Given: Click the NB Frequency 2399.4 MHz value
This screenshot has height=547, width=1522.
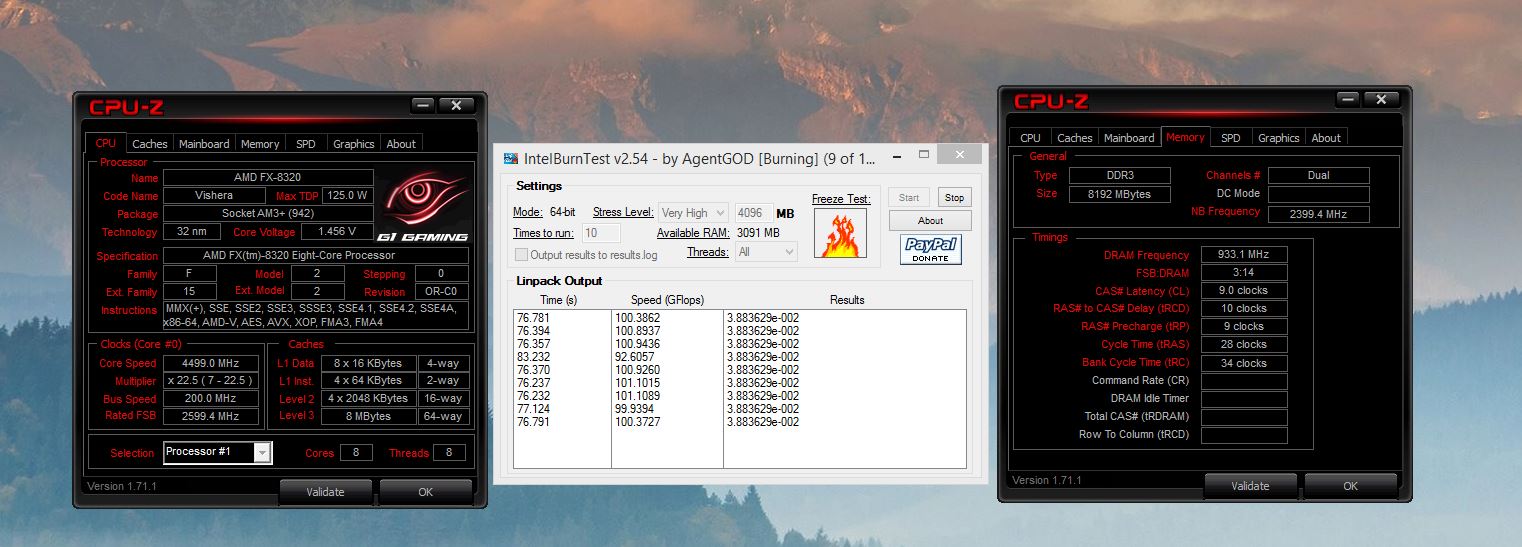Looking at the screenshot, I should tap(1319, 214).
